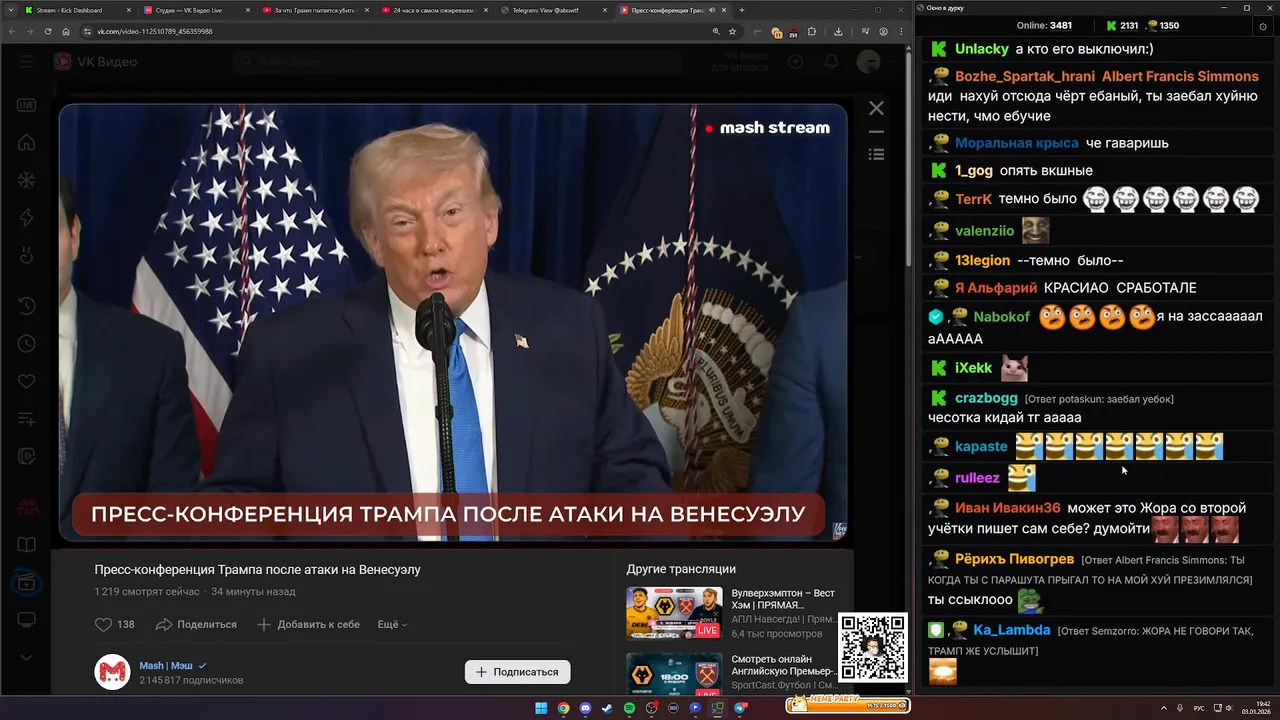The width and height of the screenshot is (1280, 720).
Task: Click the browser home icon
Action: tap(65, 31)
